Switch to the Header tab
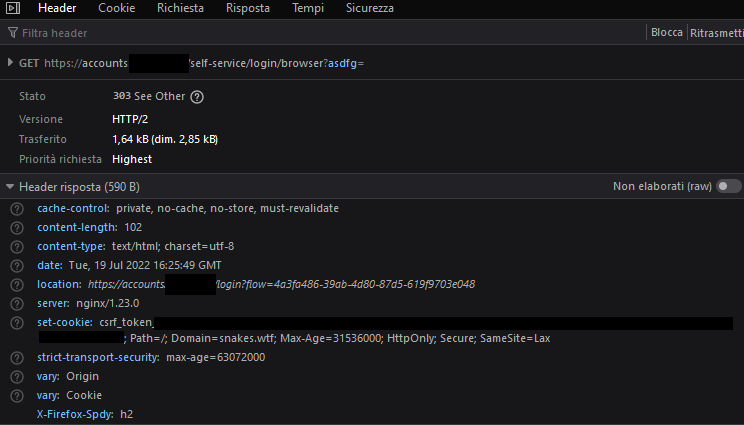 coord(57,8)
